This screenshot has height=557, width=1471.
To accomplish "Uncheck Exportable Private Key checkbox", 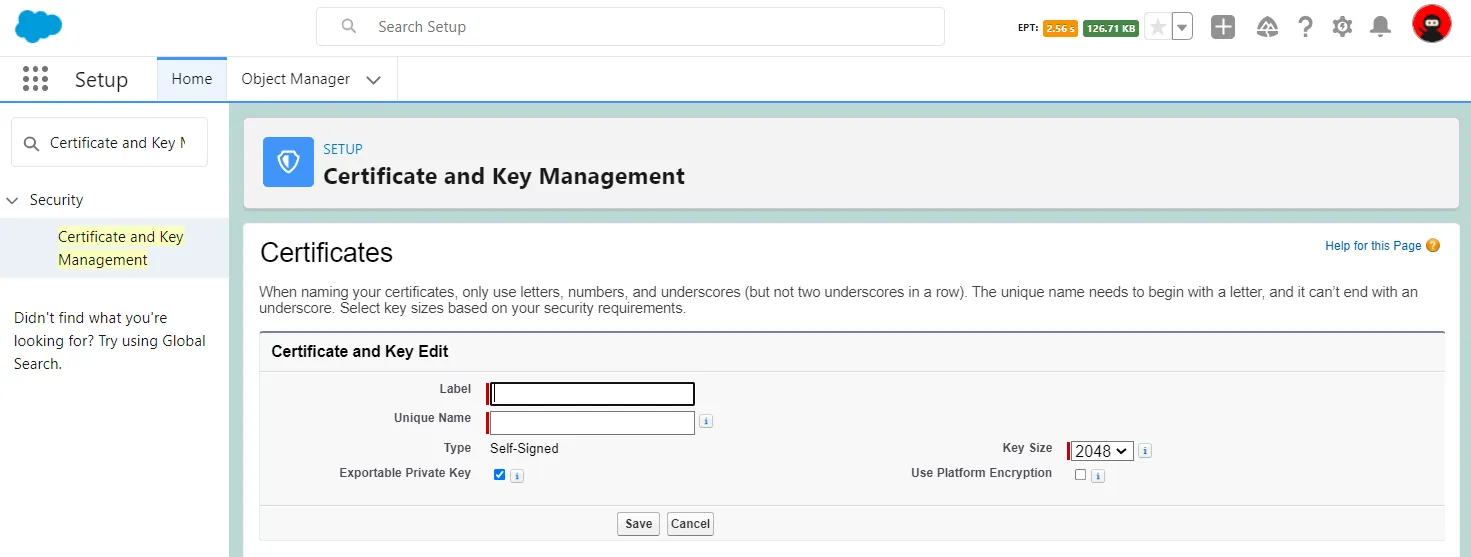I will tap(500, 475).
